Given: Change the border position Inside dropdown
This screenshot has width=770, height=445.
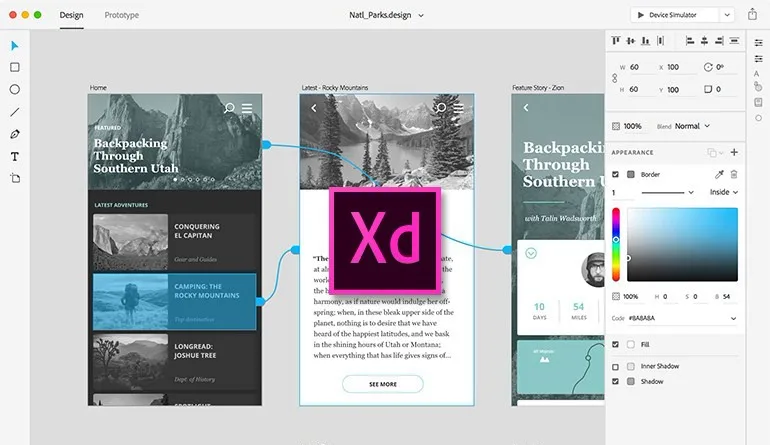Looking at the screenshot, I should [724, 192].
